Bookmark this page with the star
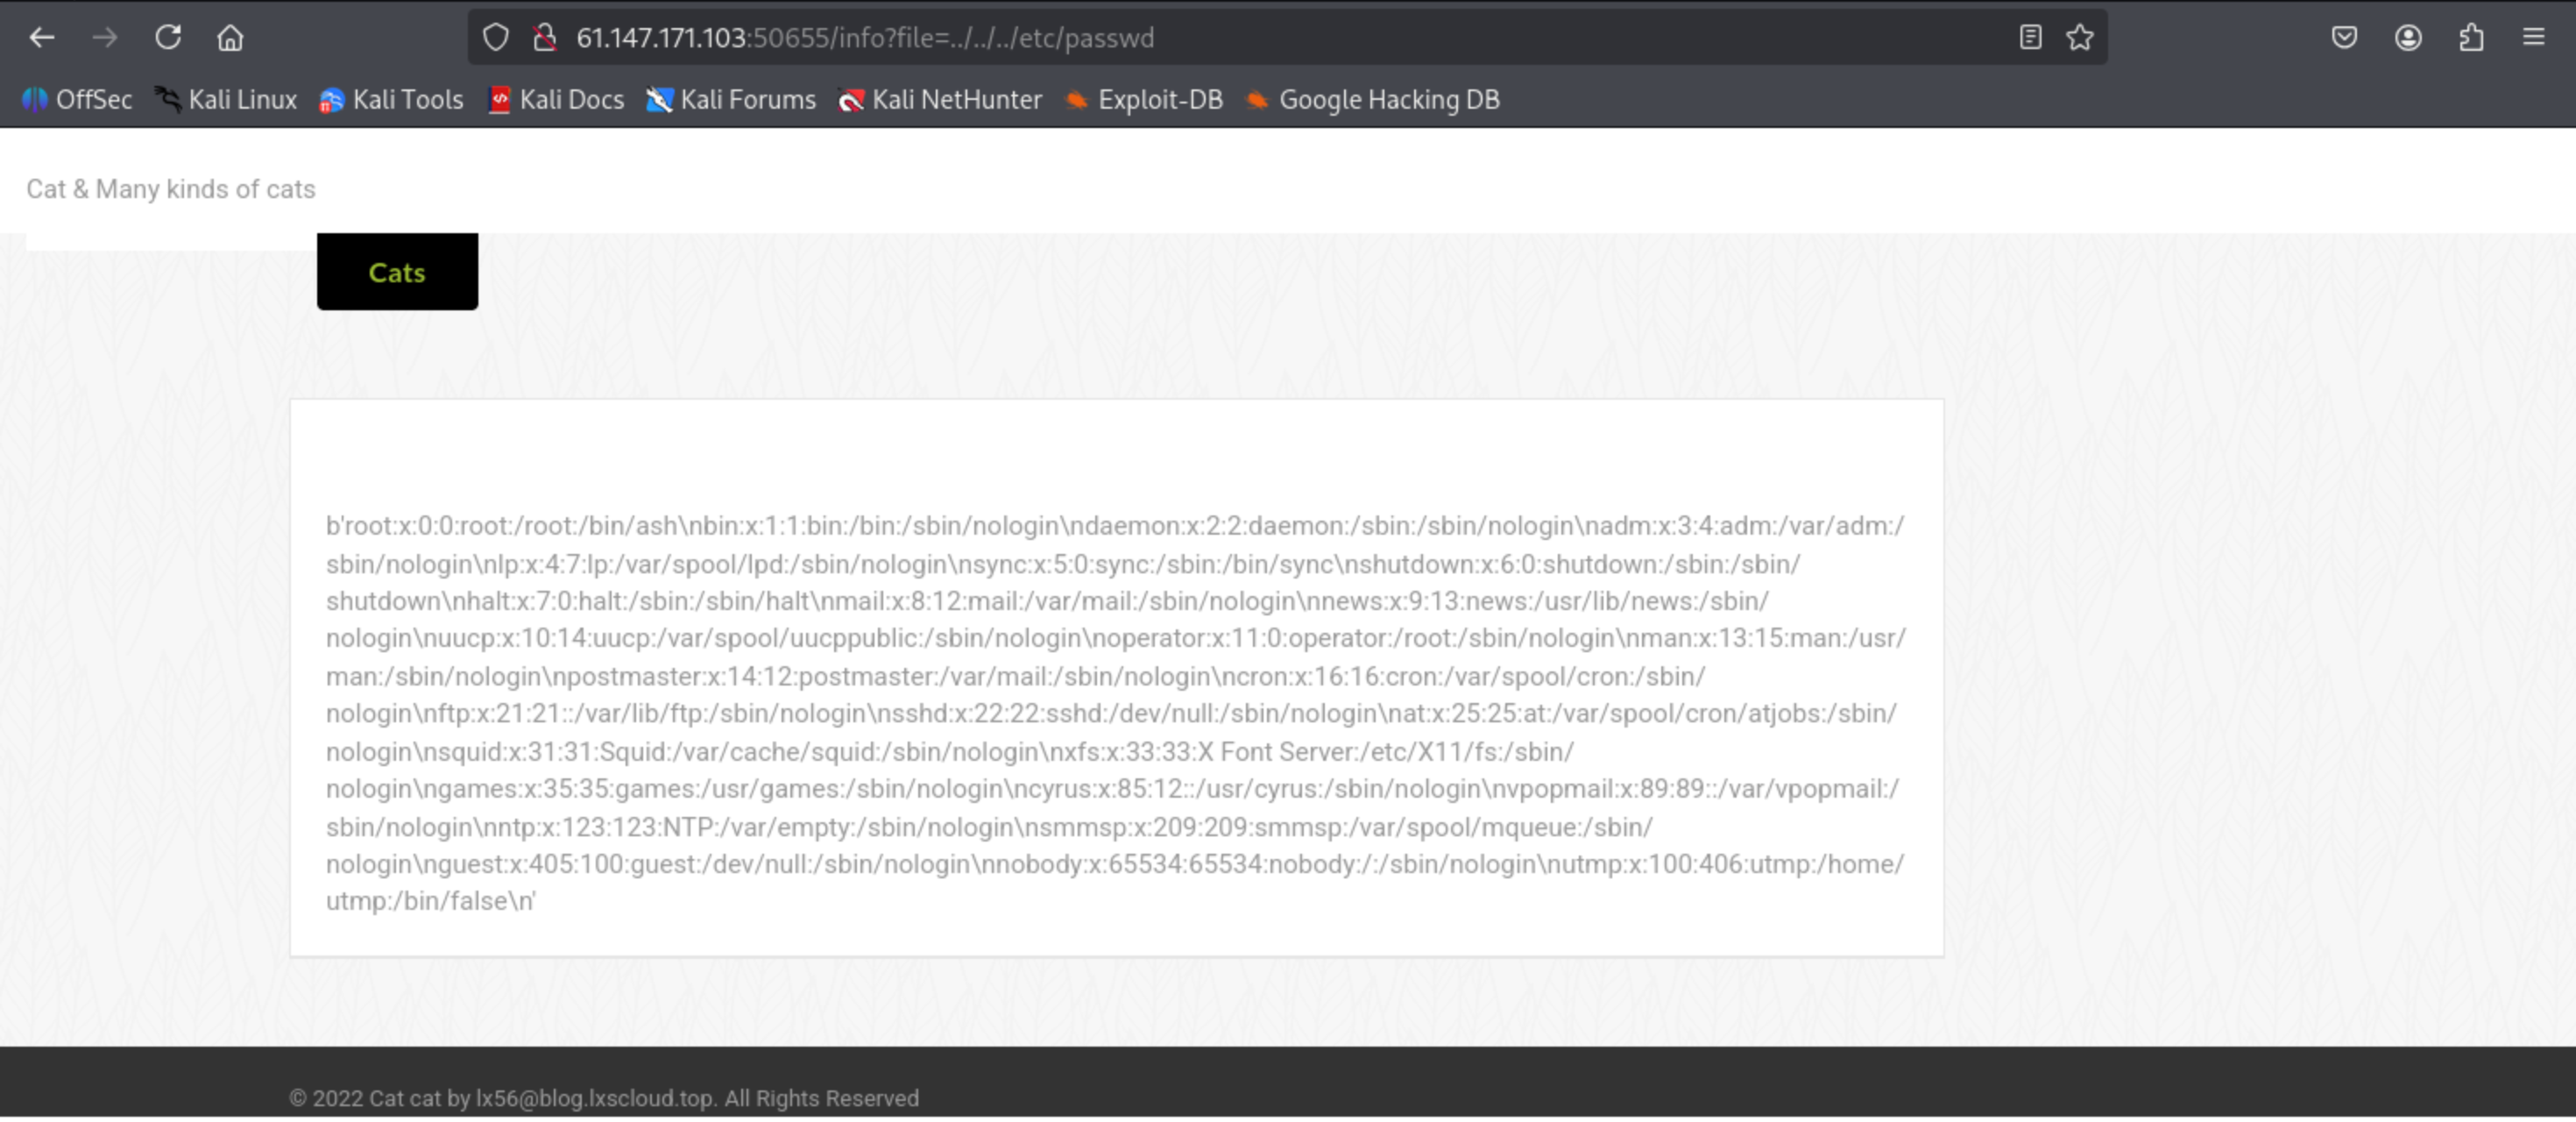The image size is (2576, 1122). tap(2080, 38)
